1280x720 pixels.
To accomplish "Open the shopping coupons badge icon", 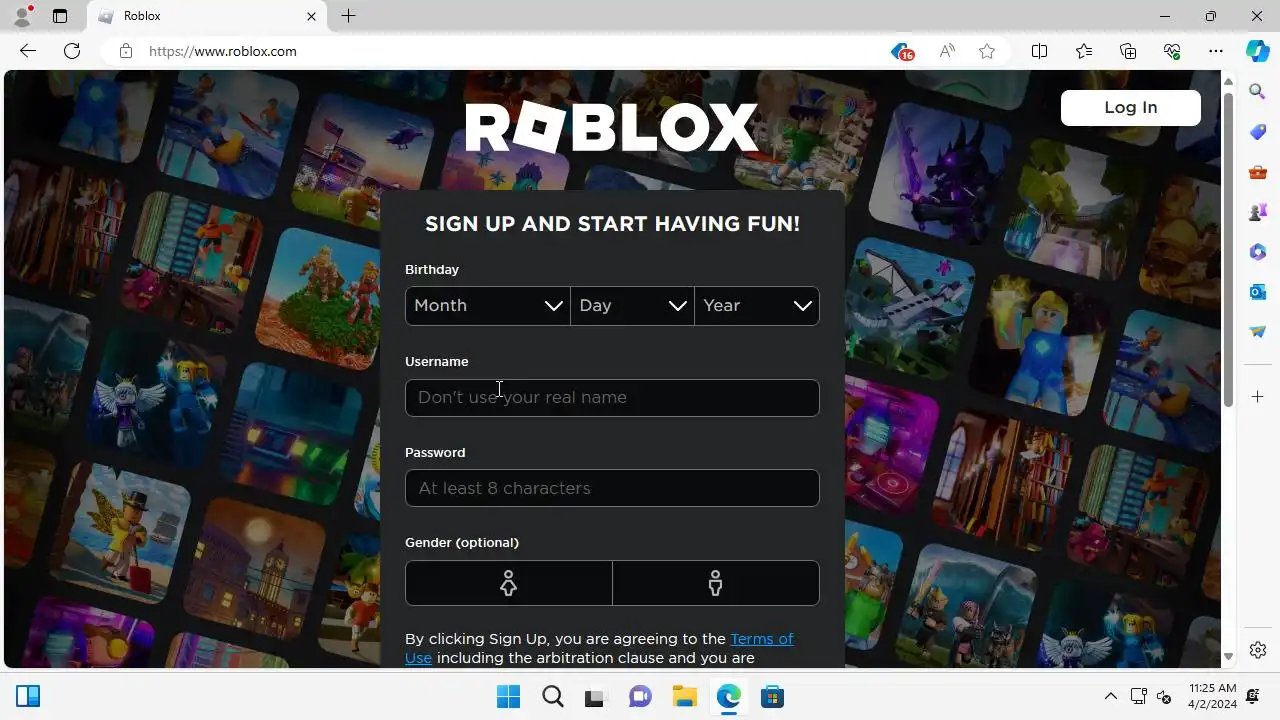I will tap(903, 51).
